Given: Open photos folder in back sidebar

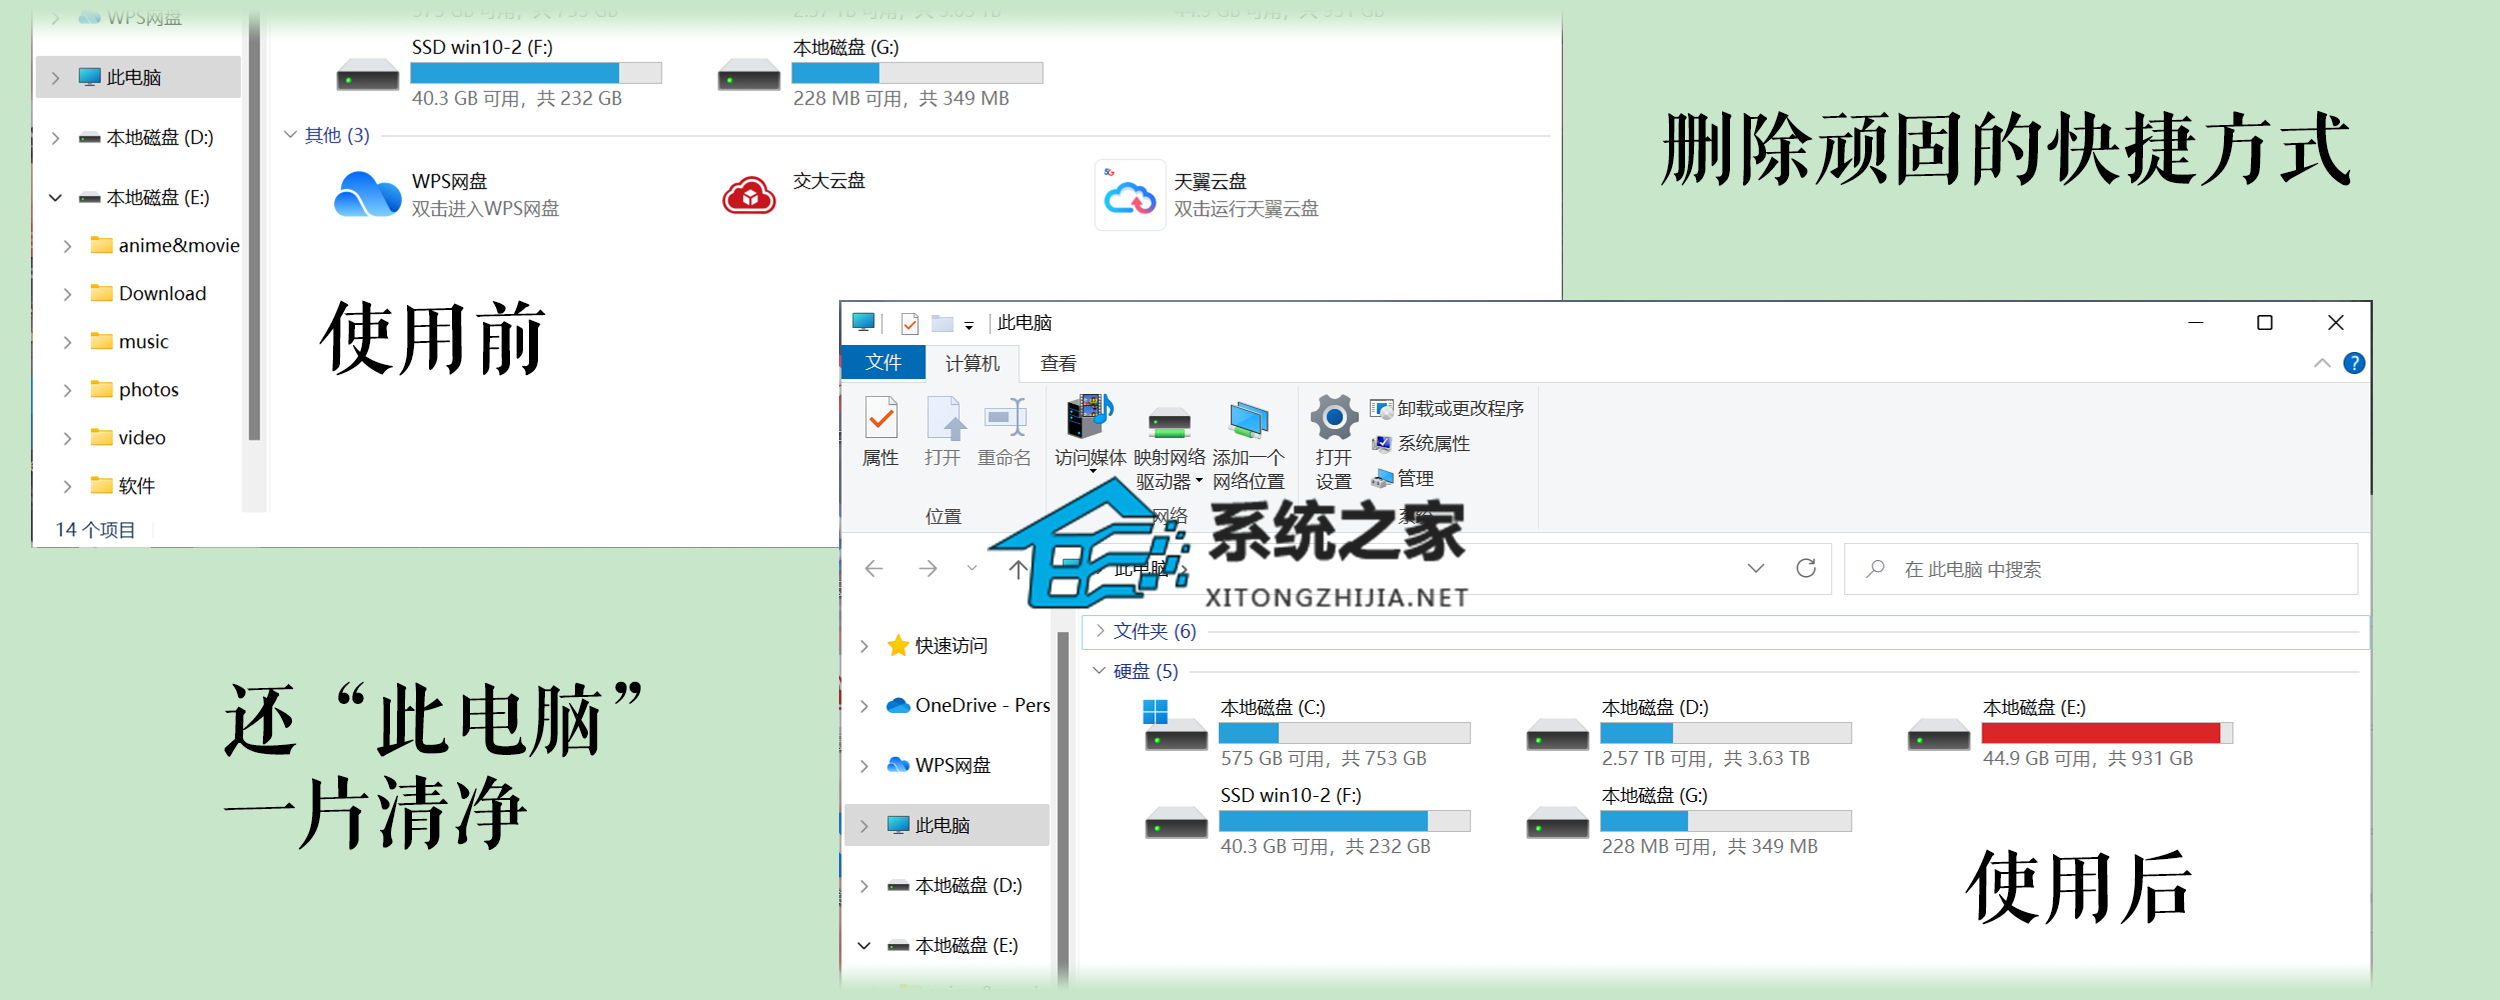Looking at the screenshot, I should coord(134,390).
